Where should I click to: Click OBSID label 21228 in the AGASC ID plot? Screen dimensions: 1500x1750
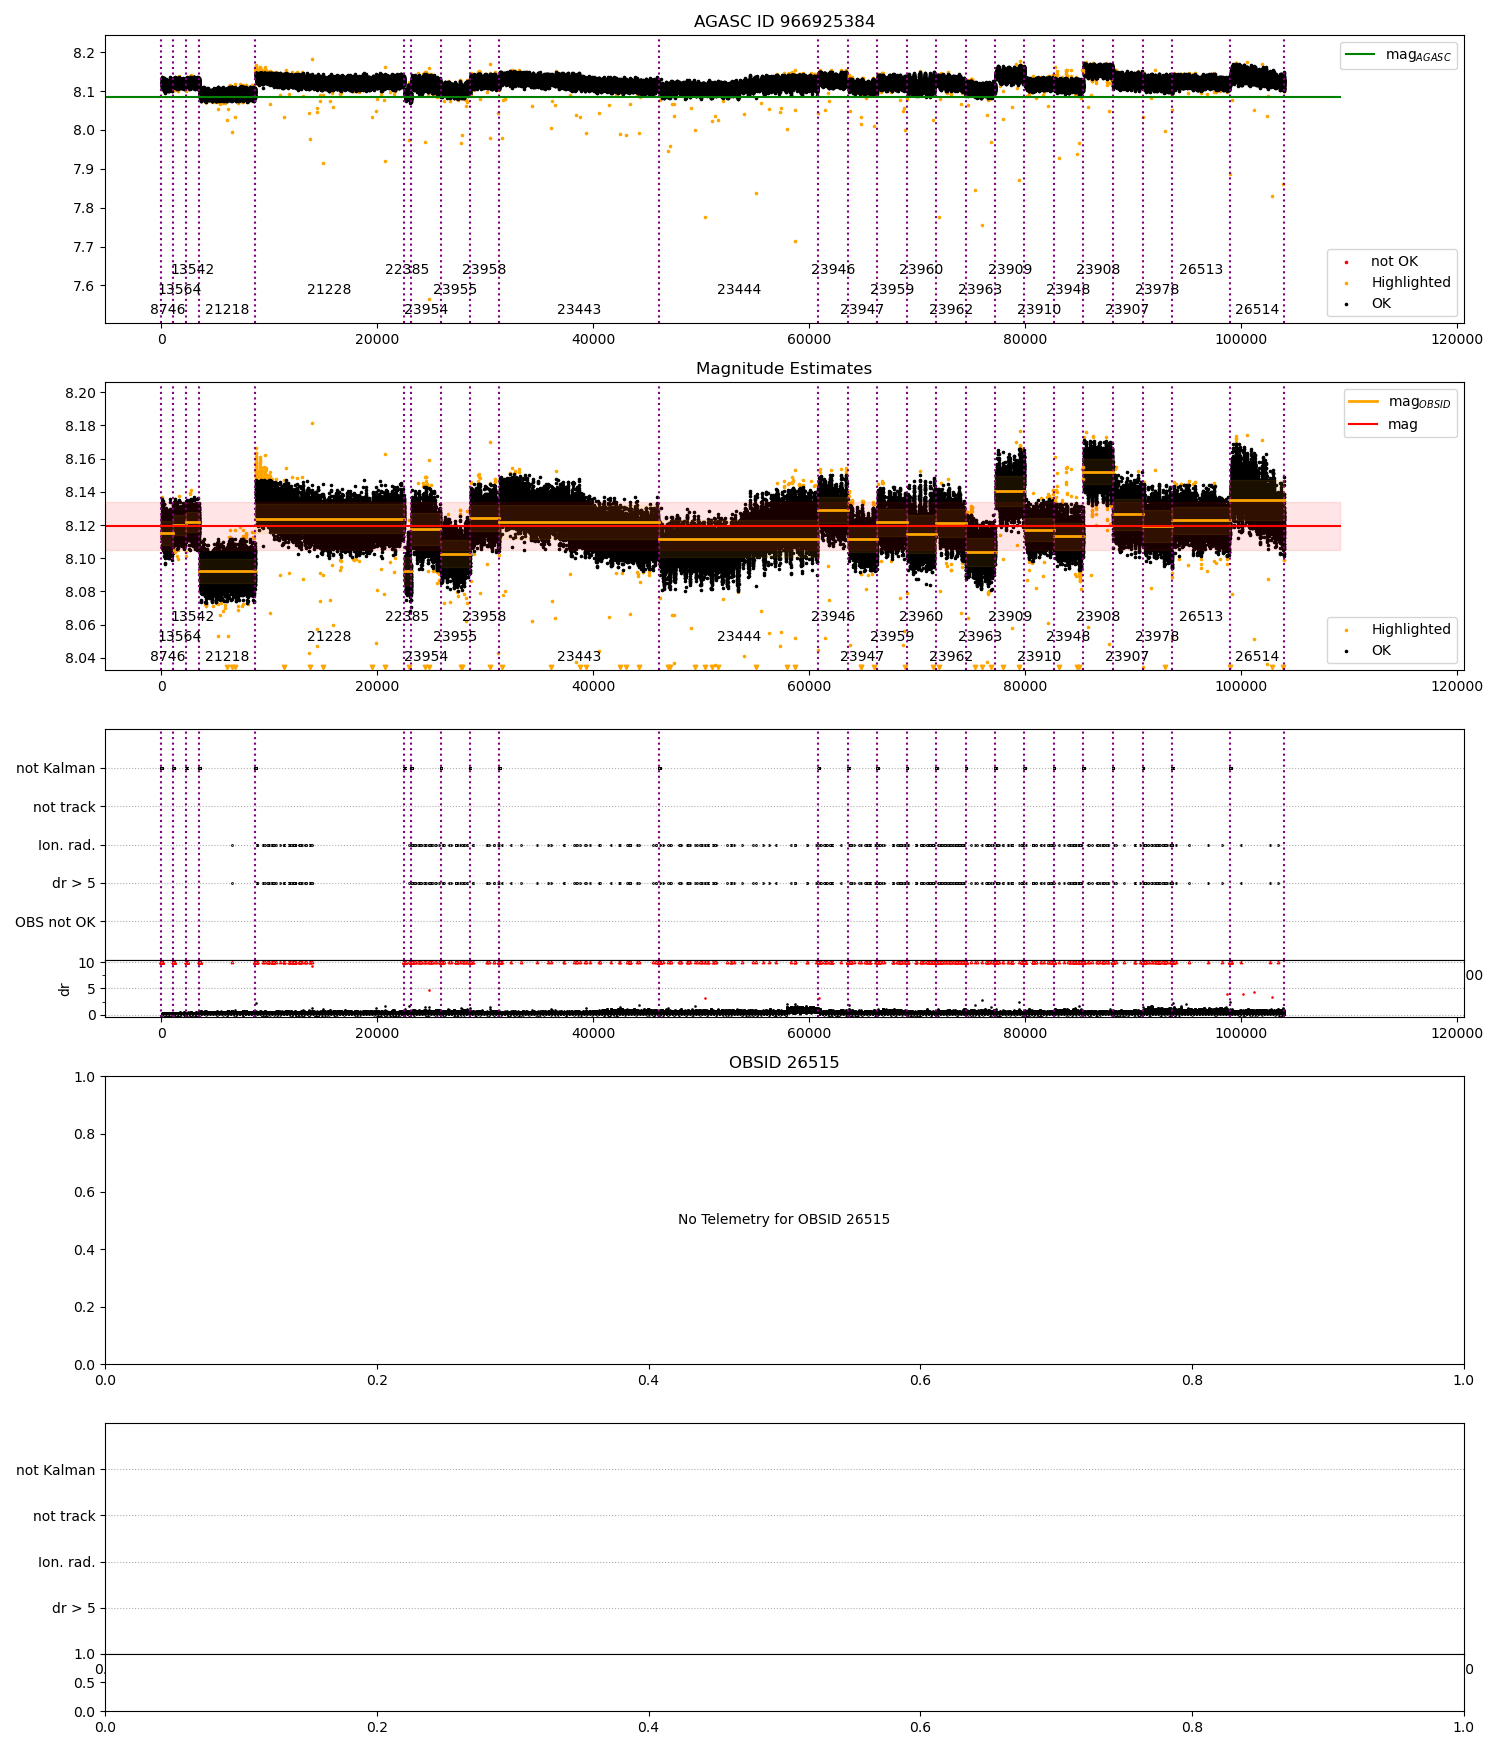[x=329, y=290]
